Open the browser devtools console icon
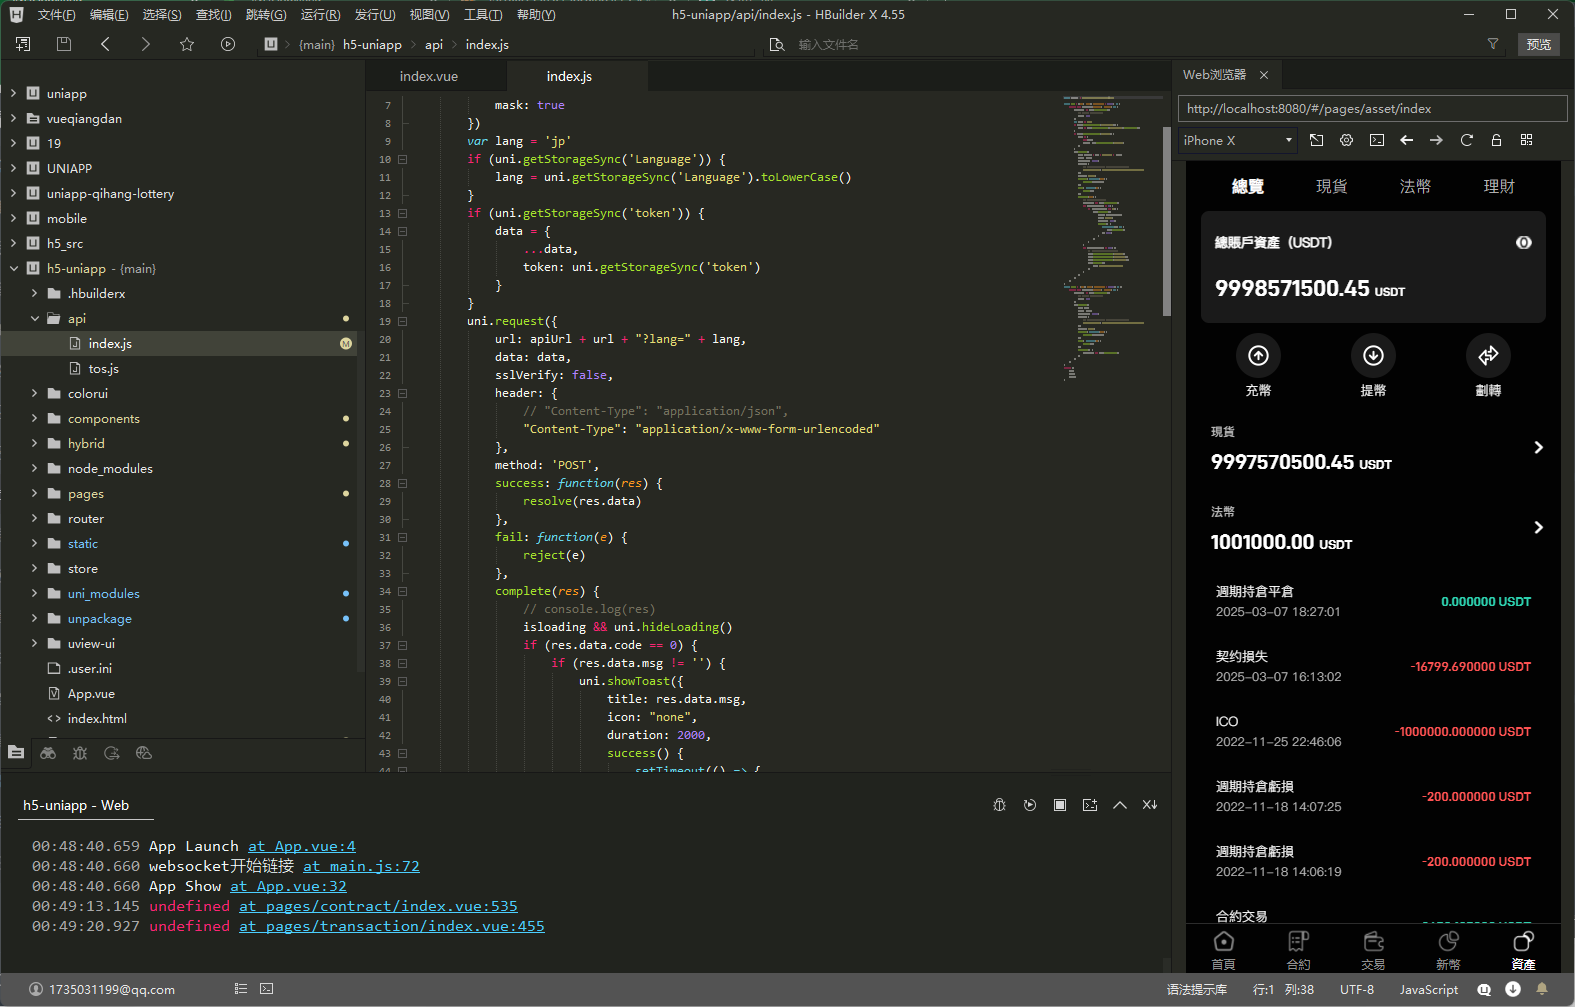Image resolution: width=1575 pixels, height=1007 pixels. 1377,140
